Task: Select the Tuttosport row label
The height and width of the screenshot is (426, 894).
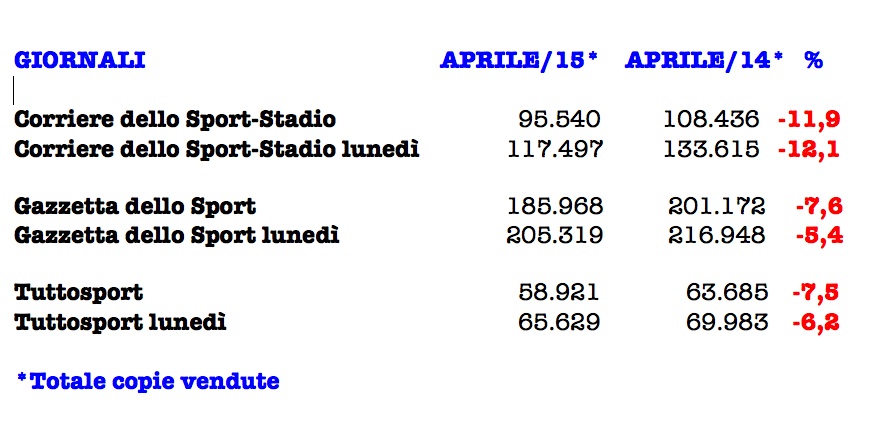Action: pos(78,293)
